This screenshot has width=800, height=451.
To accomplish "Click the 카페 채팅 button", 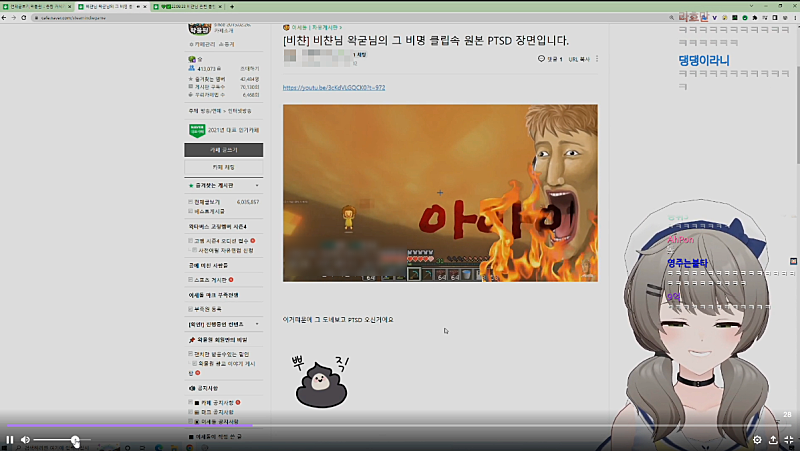I will coord(223,167).
